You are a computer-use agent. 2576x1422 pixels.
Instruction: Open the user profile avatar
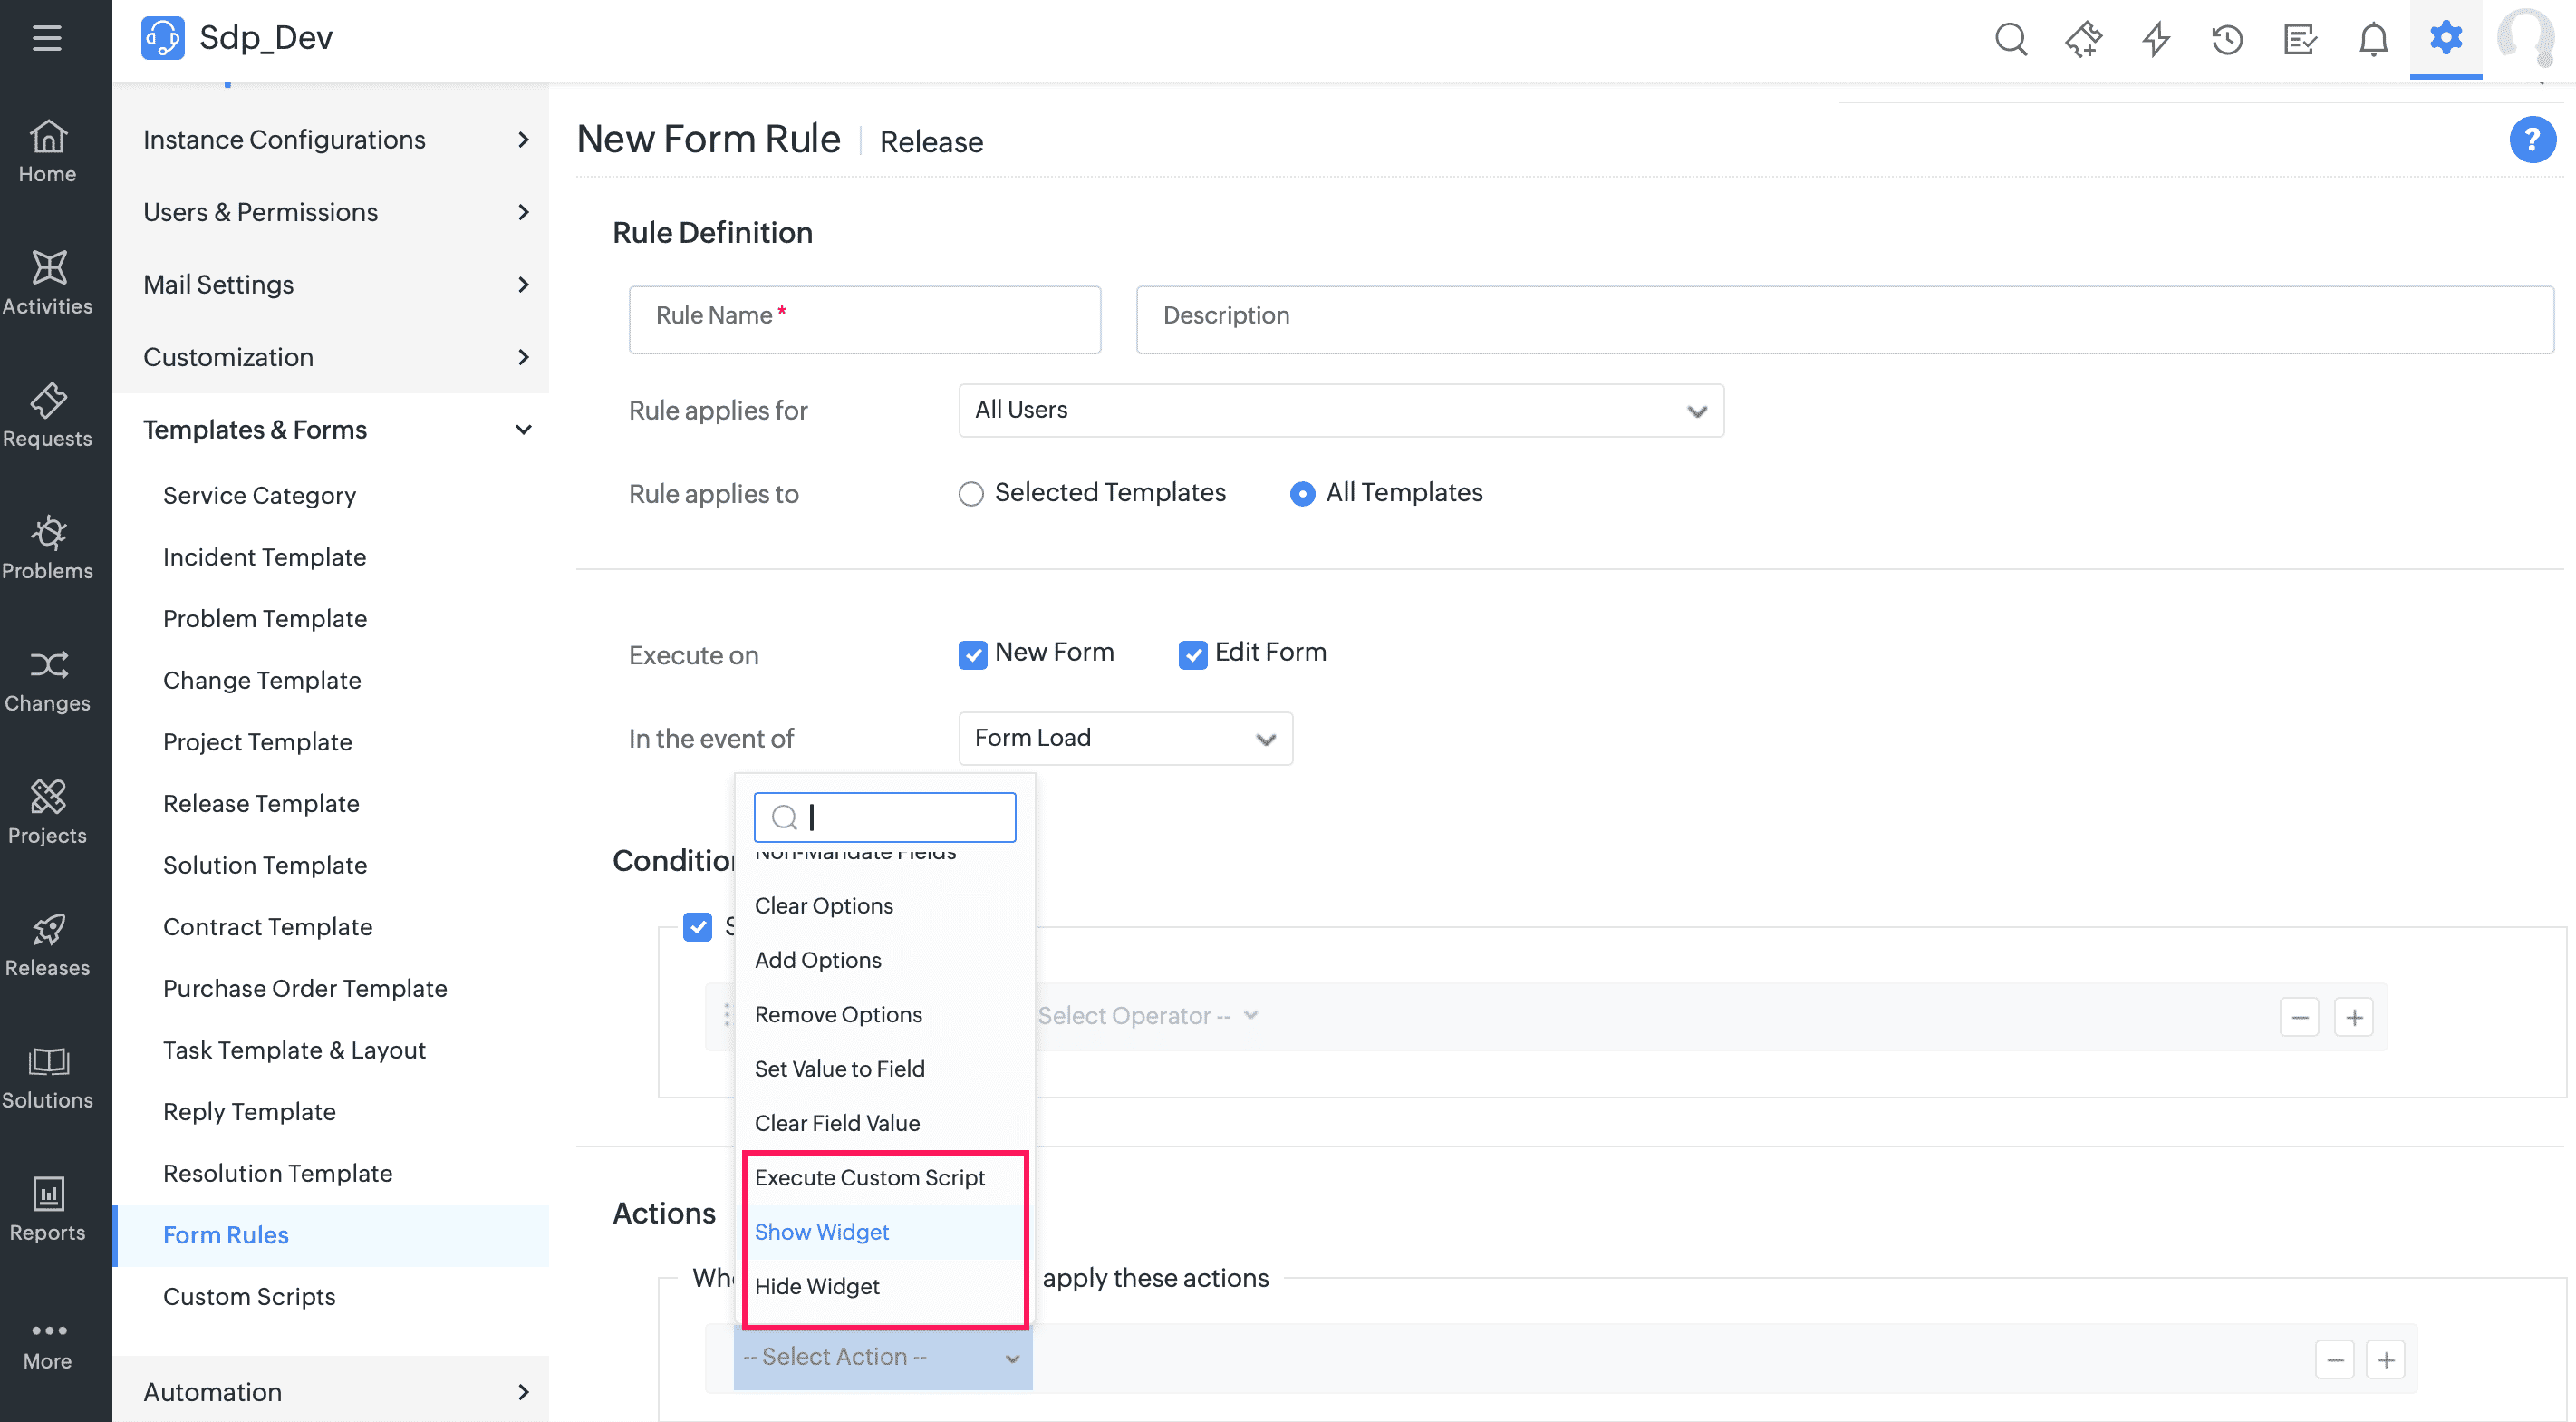[x=2527, y=38]
